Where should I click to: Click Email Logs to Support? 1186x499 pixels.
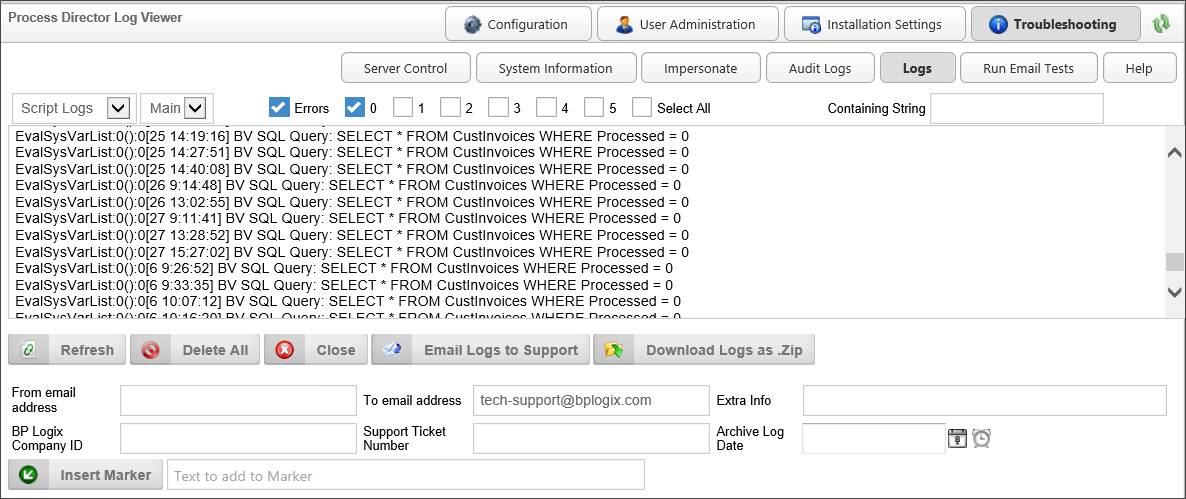481,350
